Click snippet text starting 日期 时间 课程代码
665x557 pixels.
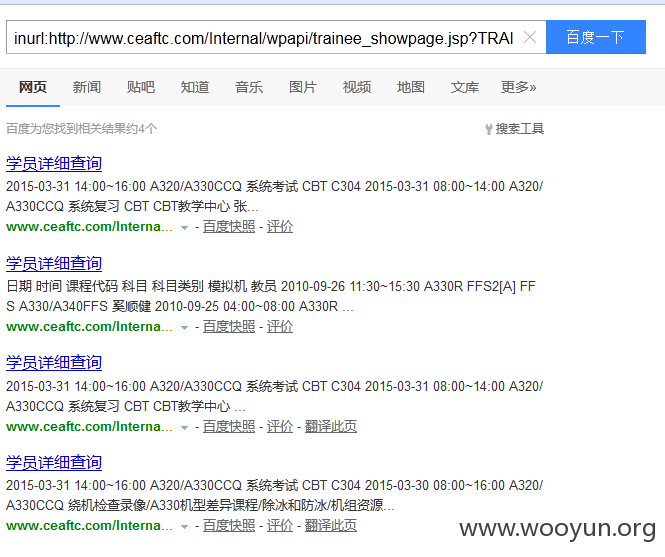pos(271,296)
